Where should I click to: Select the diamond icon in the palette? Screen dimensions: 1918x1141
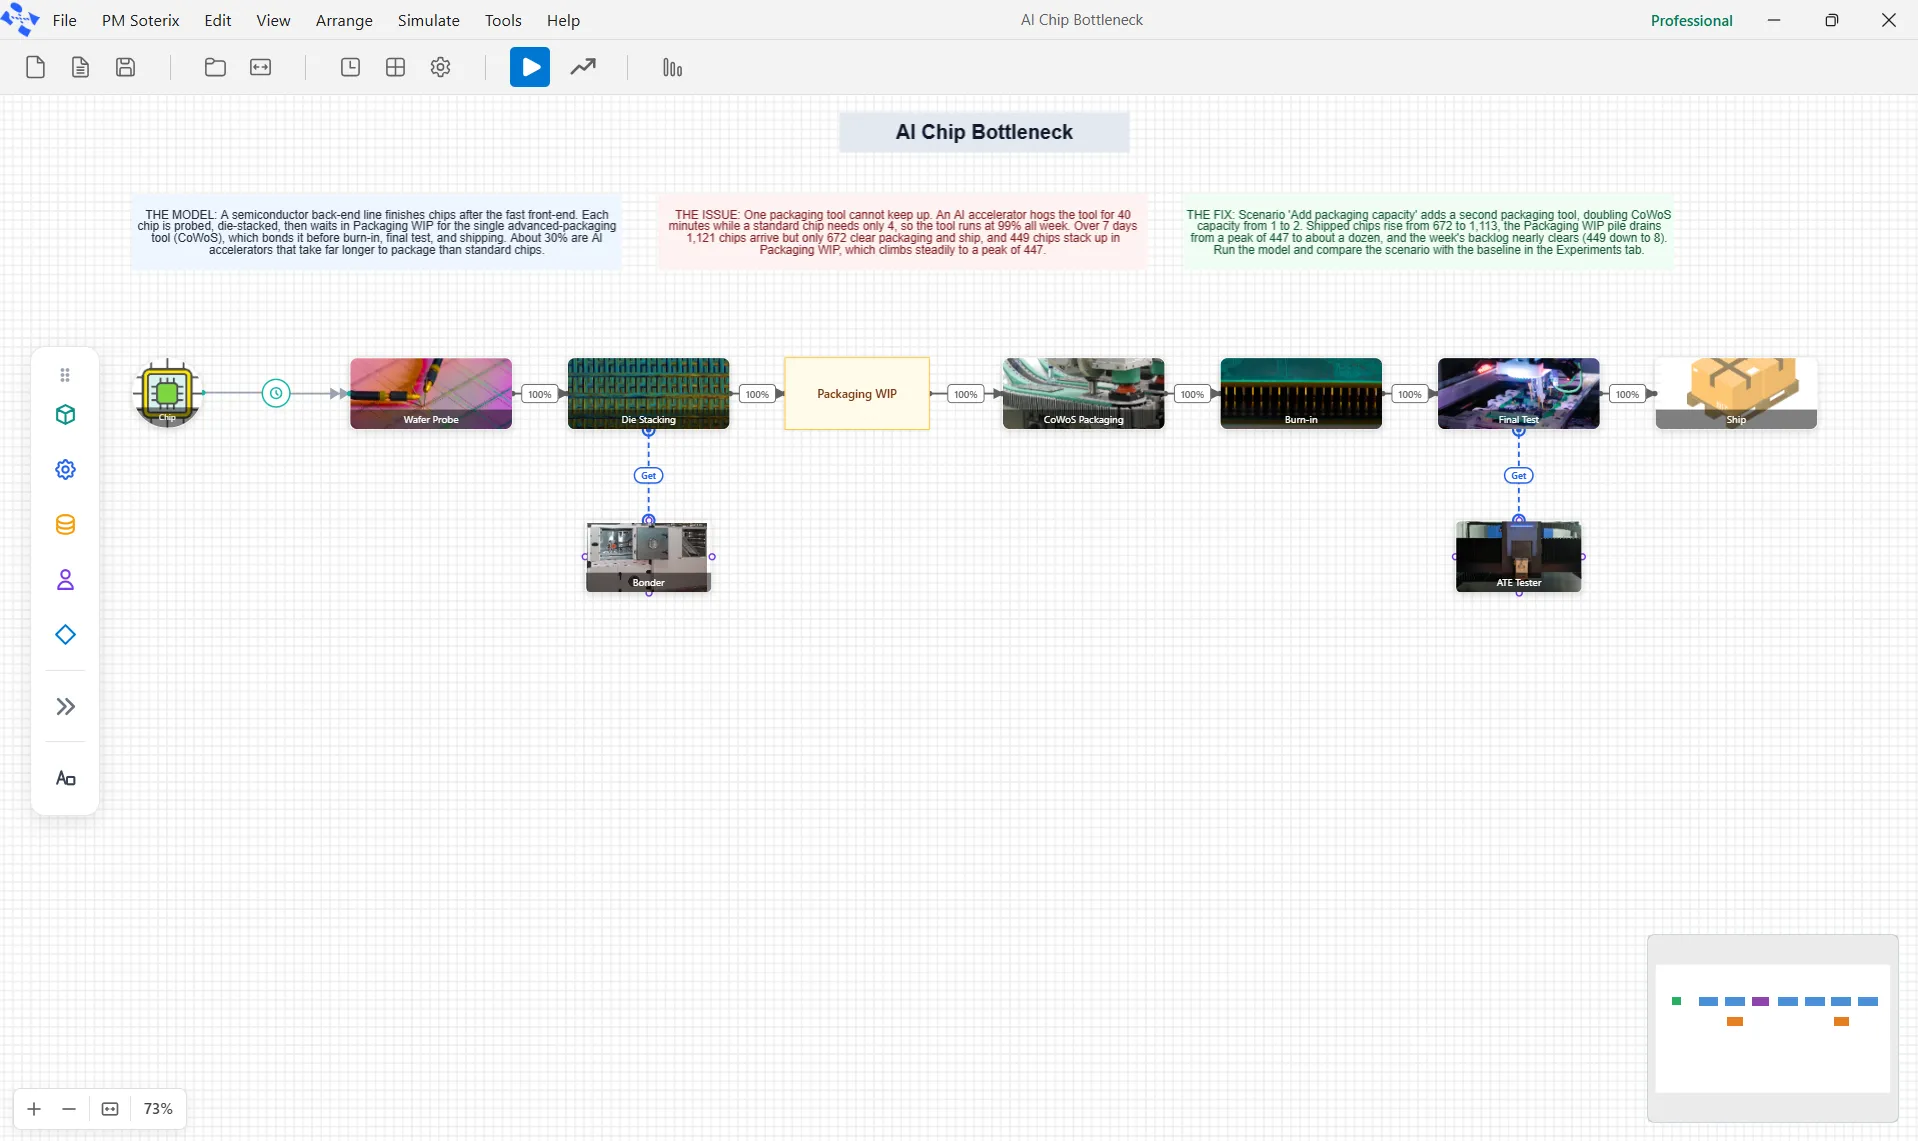pos(65,635)
